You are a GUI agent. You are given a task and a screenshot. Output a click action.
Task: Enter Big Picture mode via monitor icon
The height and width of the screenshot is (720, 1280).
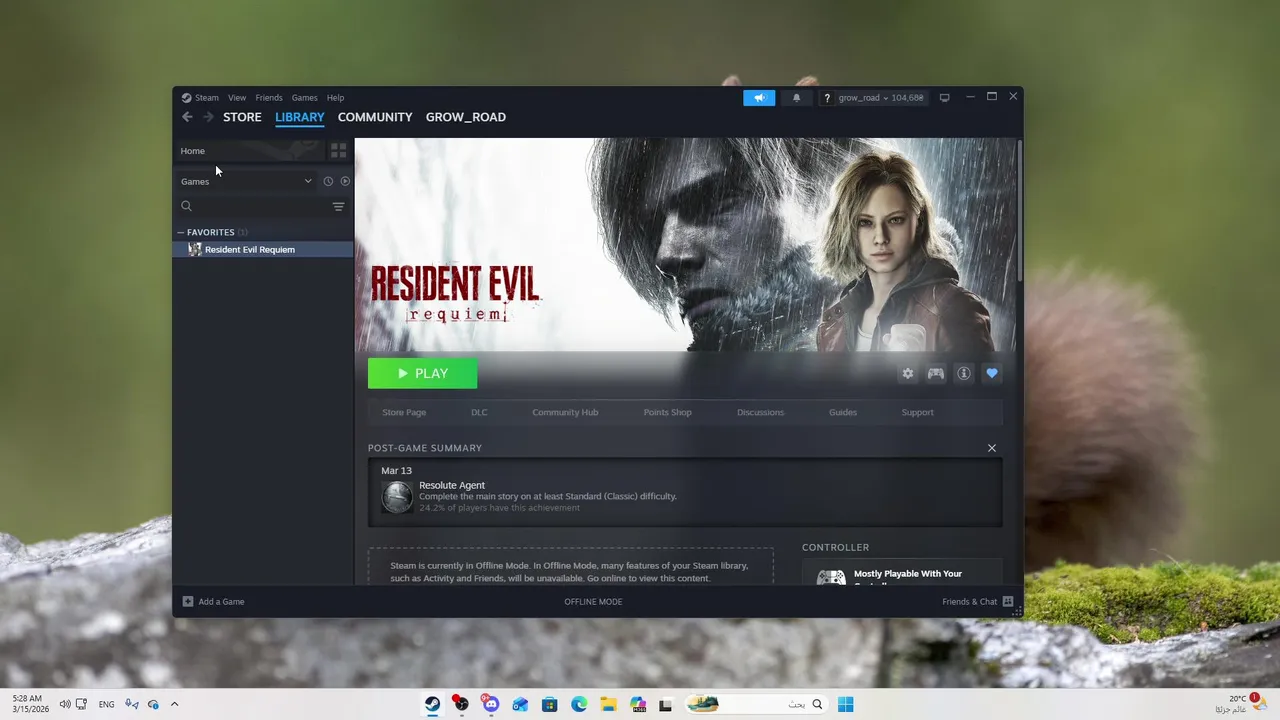point(944,98)
